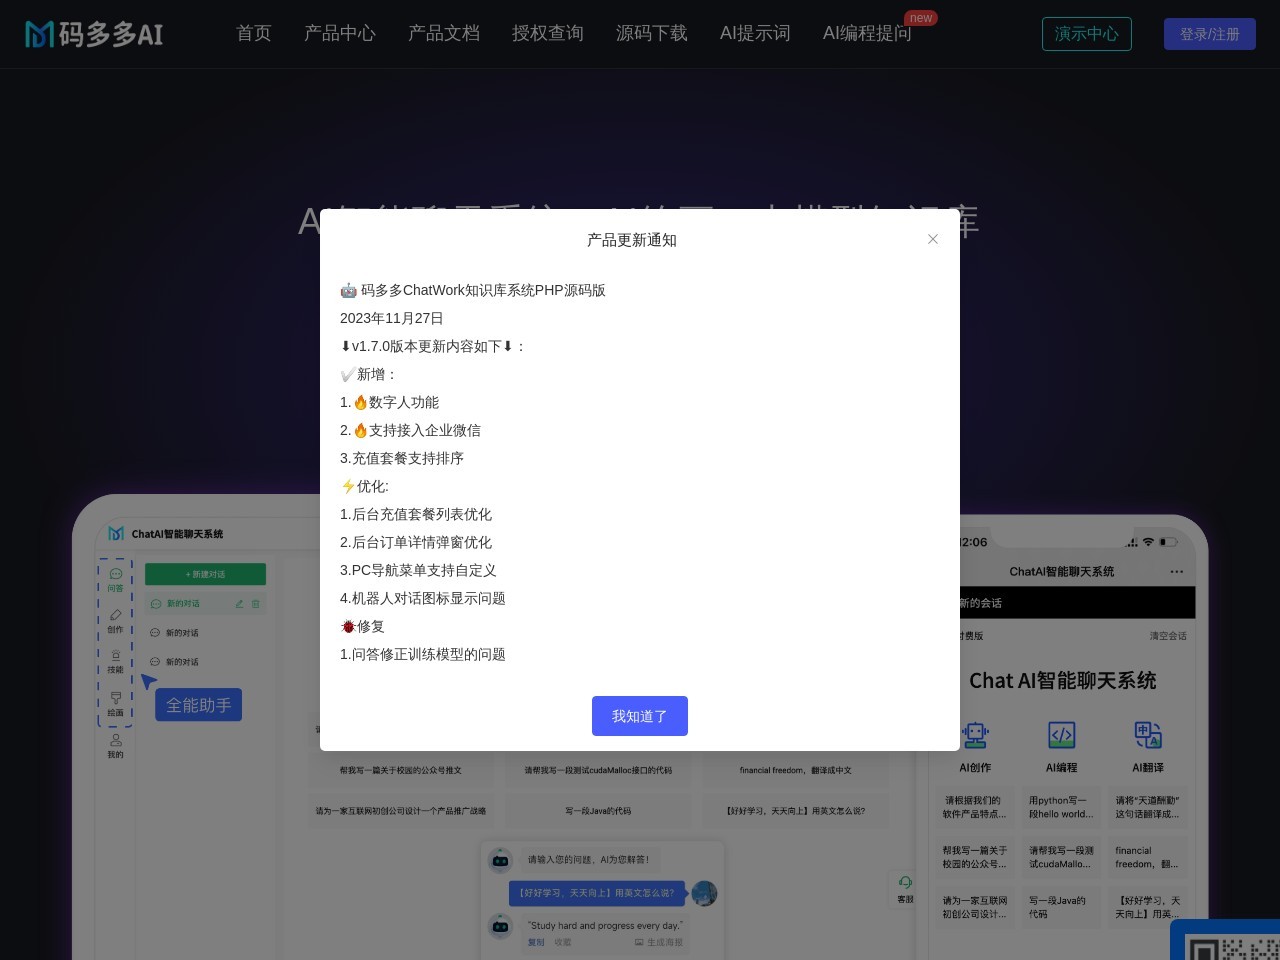Image resolution: width=1280 pixels, height=960 pixels.
Task: Click prompt card 请帮我写一段测试cudaMalloc接口的代码
Action: point(598,770)
